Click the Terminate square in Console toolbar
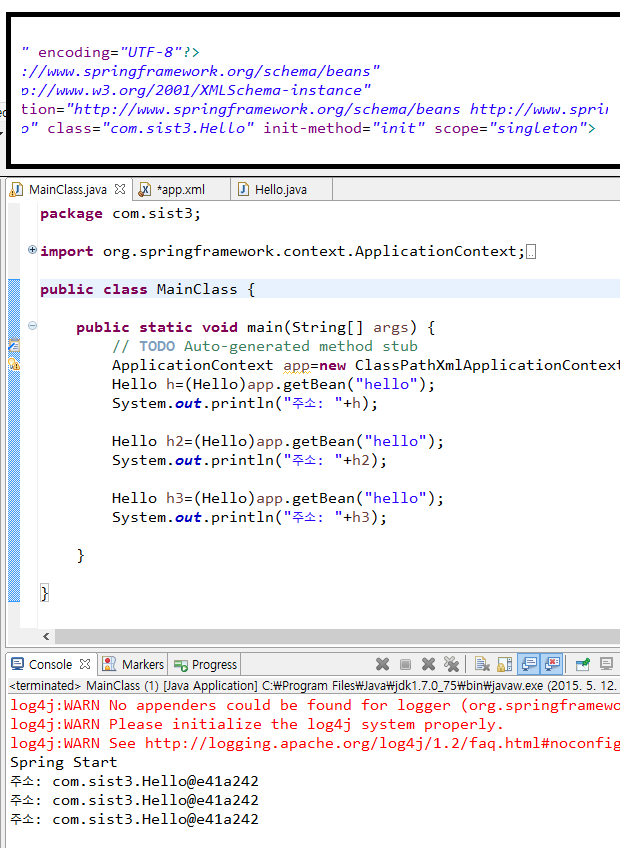 [405, 664]
